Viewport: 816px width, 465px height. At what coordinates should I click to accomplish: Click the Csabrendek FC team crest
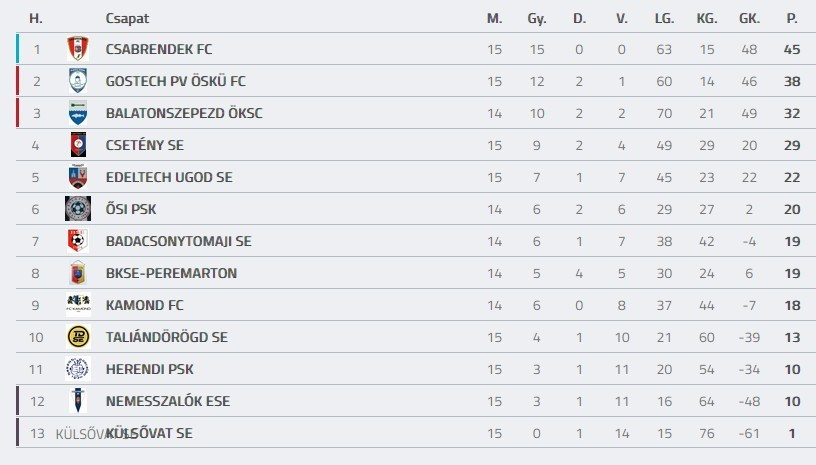pyautogui.click(x=77, y=49)
